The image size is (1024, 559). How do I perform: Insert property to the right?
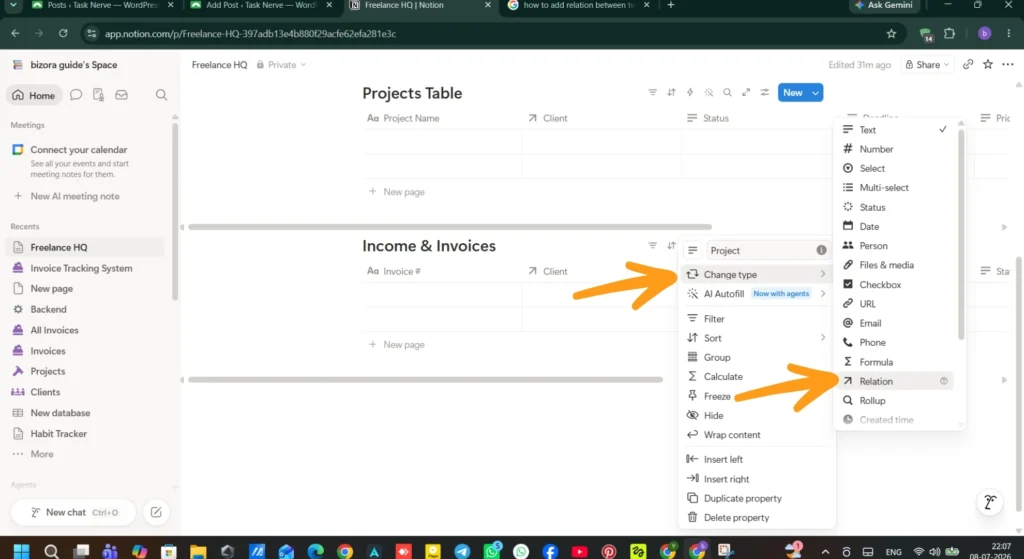756,479
